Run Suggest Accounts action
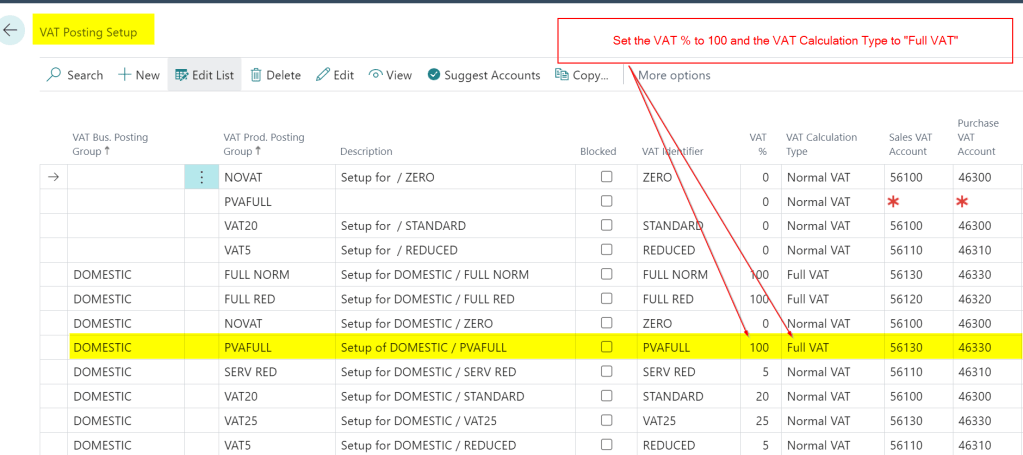1023x455 pixels. 484,75
